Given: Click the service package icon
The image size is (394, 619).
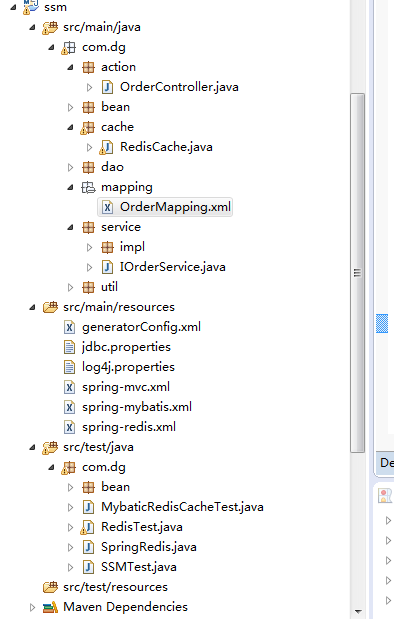Looking at the screenshot, I should click(x=88, y=227).
